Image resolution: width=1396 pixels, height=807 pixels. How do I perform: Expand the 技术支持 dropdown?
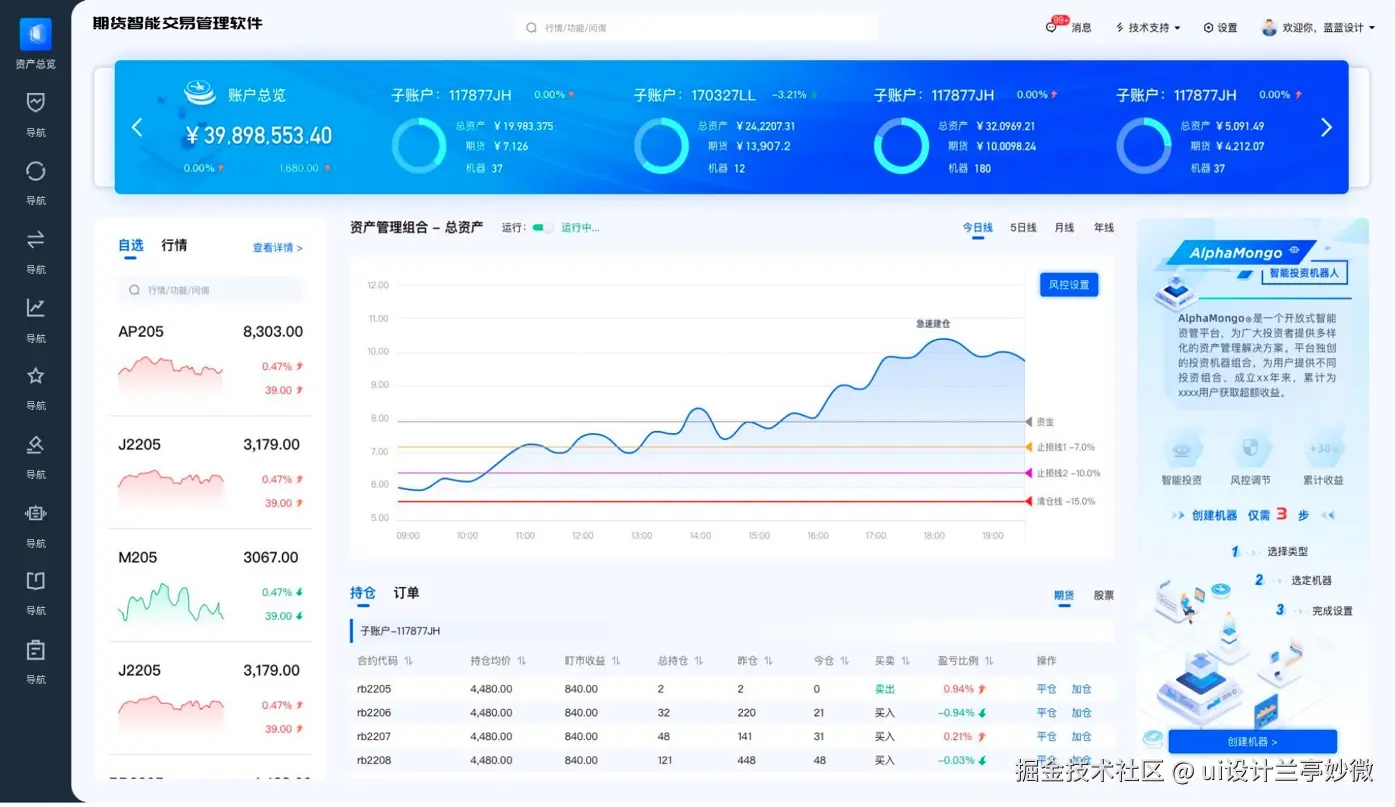tap(1147, 28)
